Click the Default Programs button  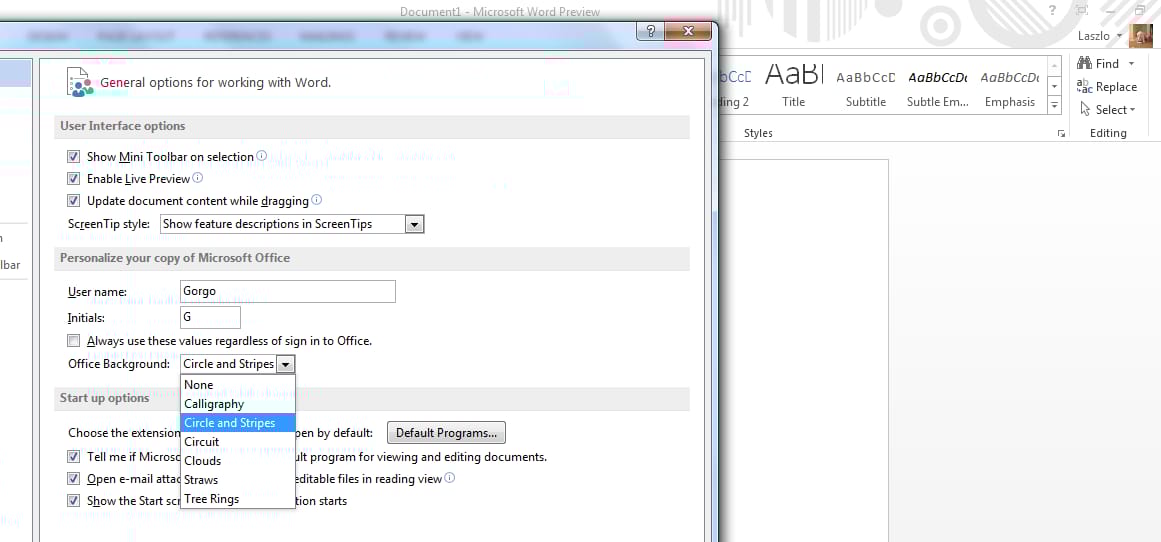point(446,433)
